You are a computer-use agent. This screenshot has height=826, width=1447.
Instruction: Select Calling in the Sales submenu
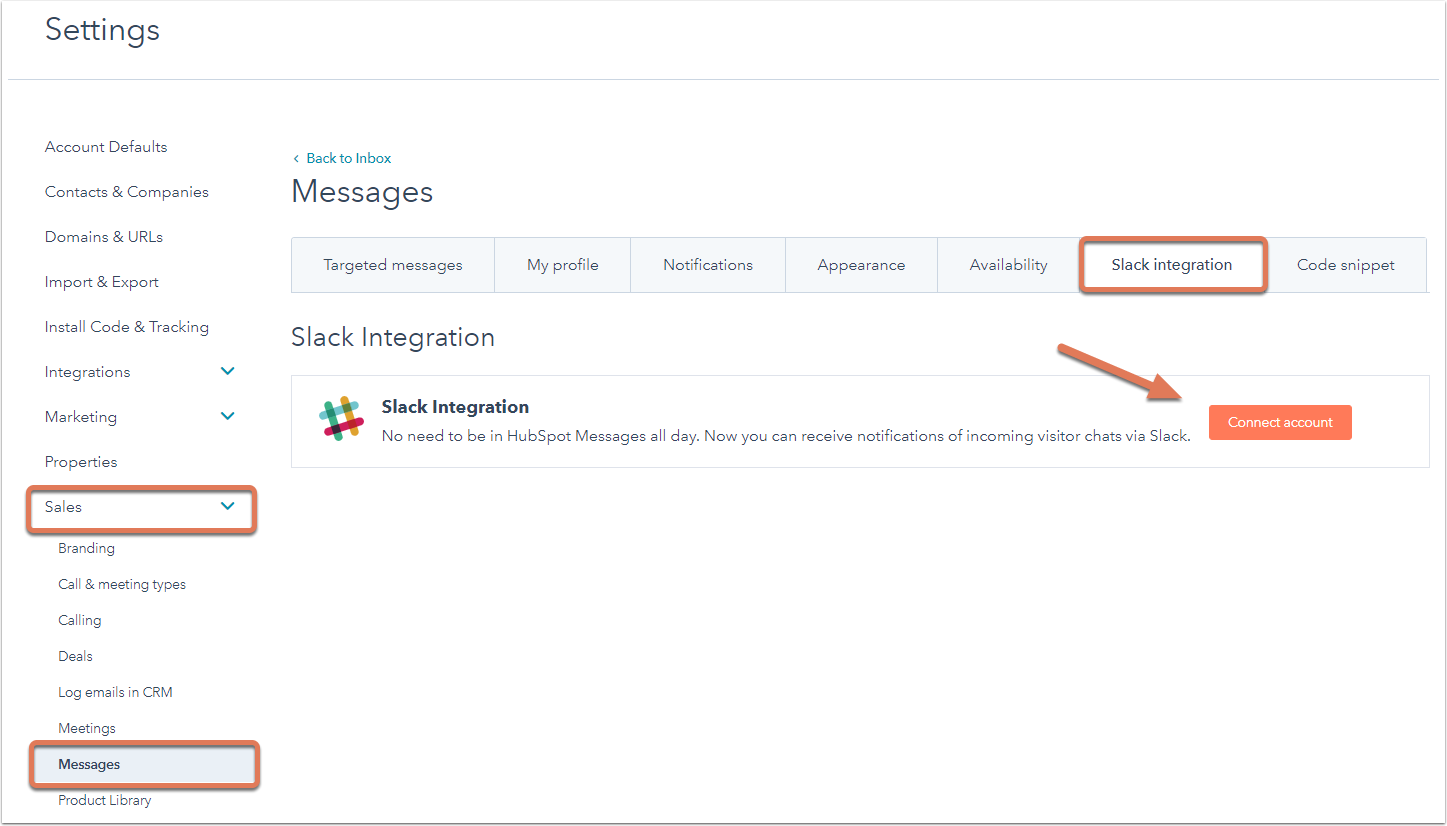(80, 620)
